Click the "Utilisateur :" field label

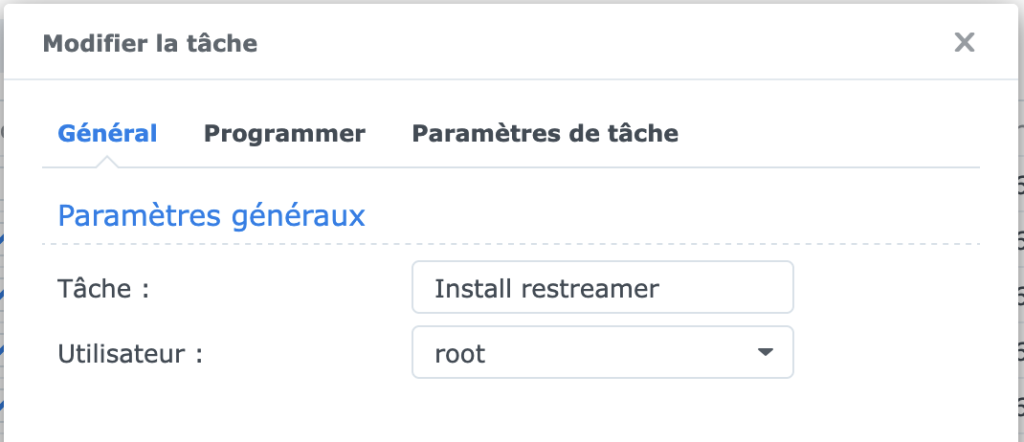130,353
